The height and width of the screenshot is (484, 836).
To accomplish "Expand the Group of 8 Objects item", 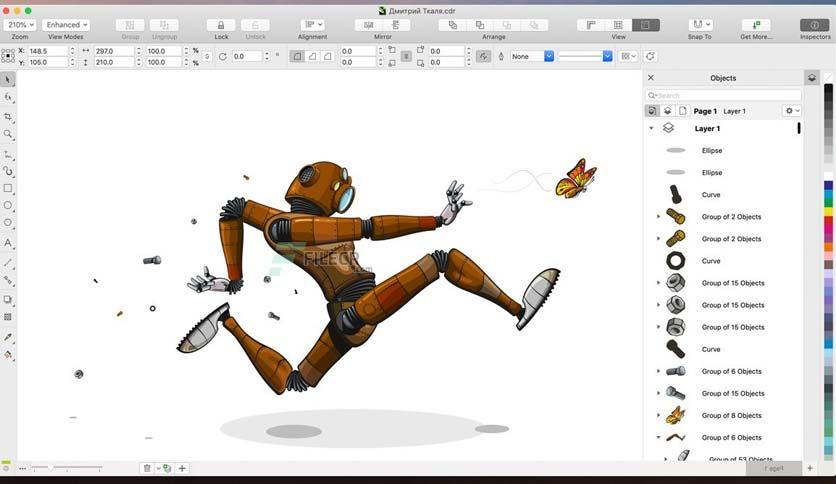I will [x=658, y=415].
